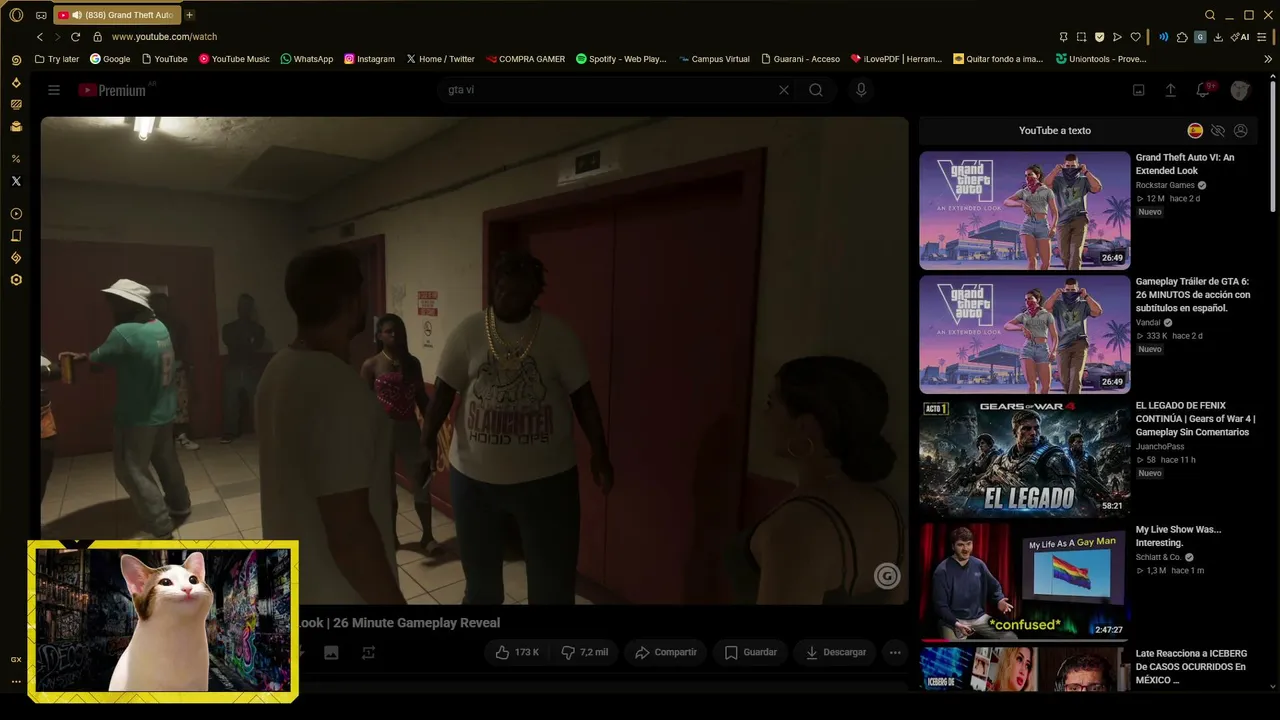Go to YouTube Premium home logo
The width and height of the screenshot is (1280, 720).
point(112,90)
